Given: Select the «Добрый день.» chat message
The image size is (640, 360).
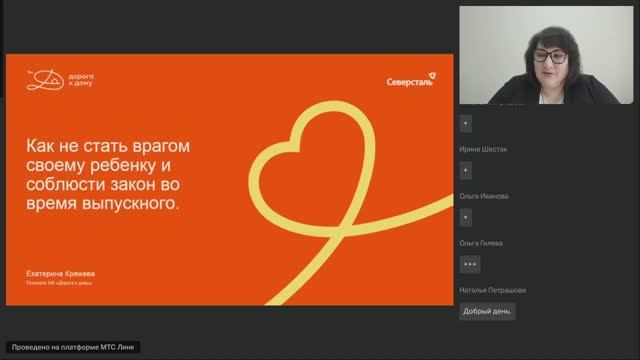Looking at the screenshot, I should (x=487, y=311).
